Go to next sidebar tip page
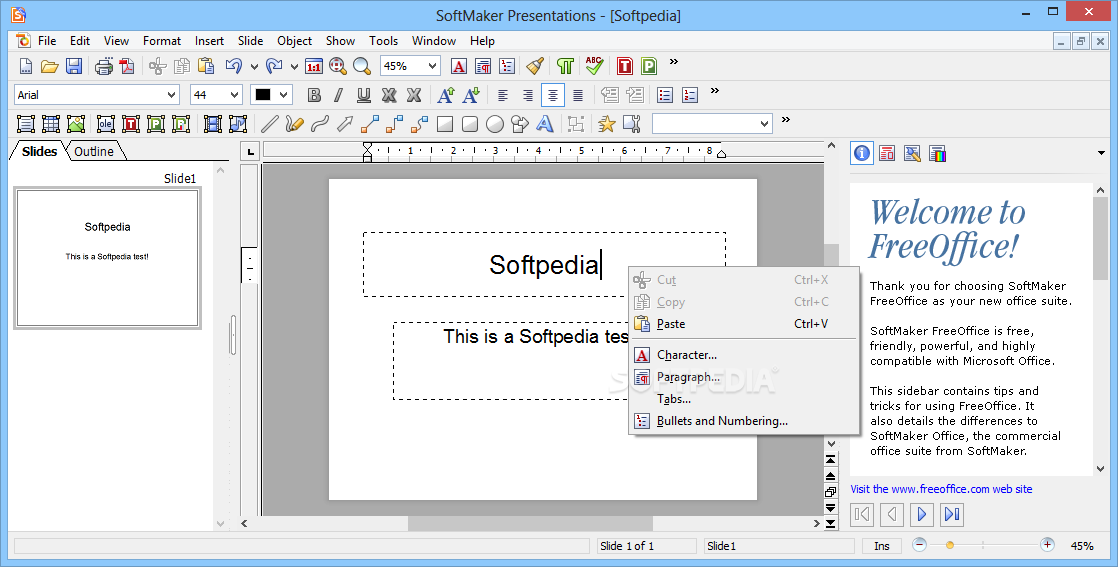 922,514
